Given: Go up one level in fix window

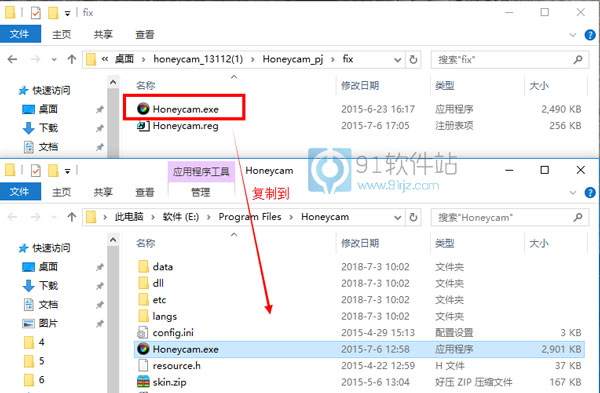Looking at the screenshot, I should [72, 59].
